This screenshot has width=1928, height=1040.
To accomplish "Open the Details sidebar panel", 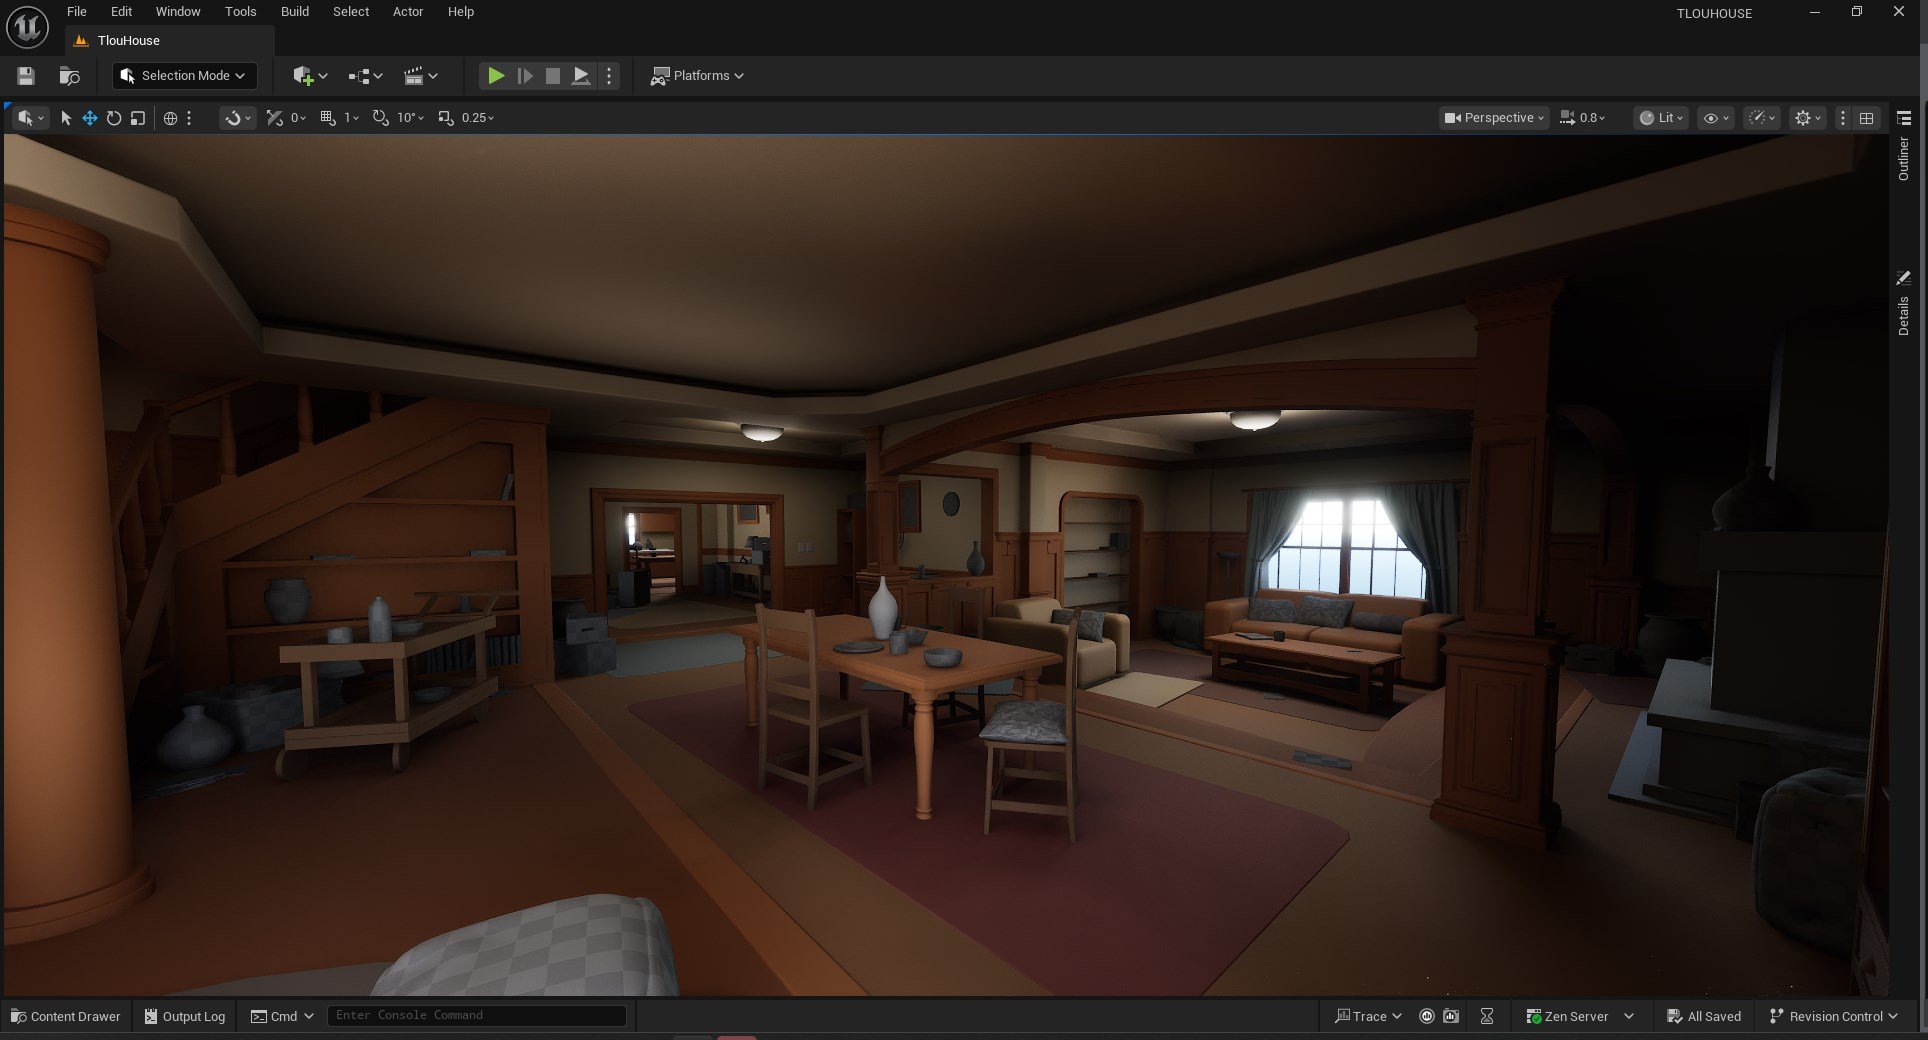I will (1903, 316).
